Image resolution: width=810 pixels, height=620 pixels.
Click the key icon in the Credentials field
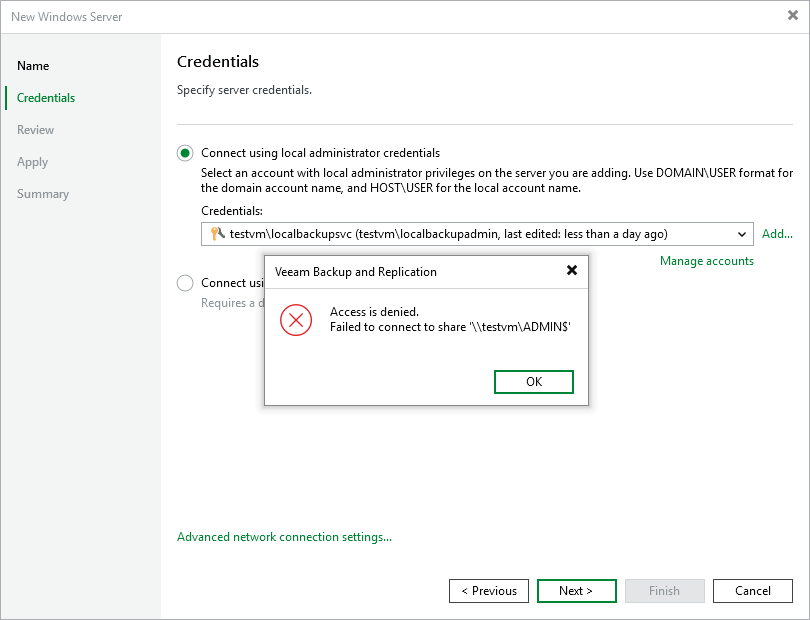[217, 234]
